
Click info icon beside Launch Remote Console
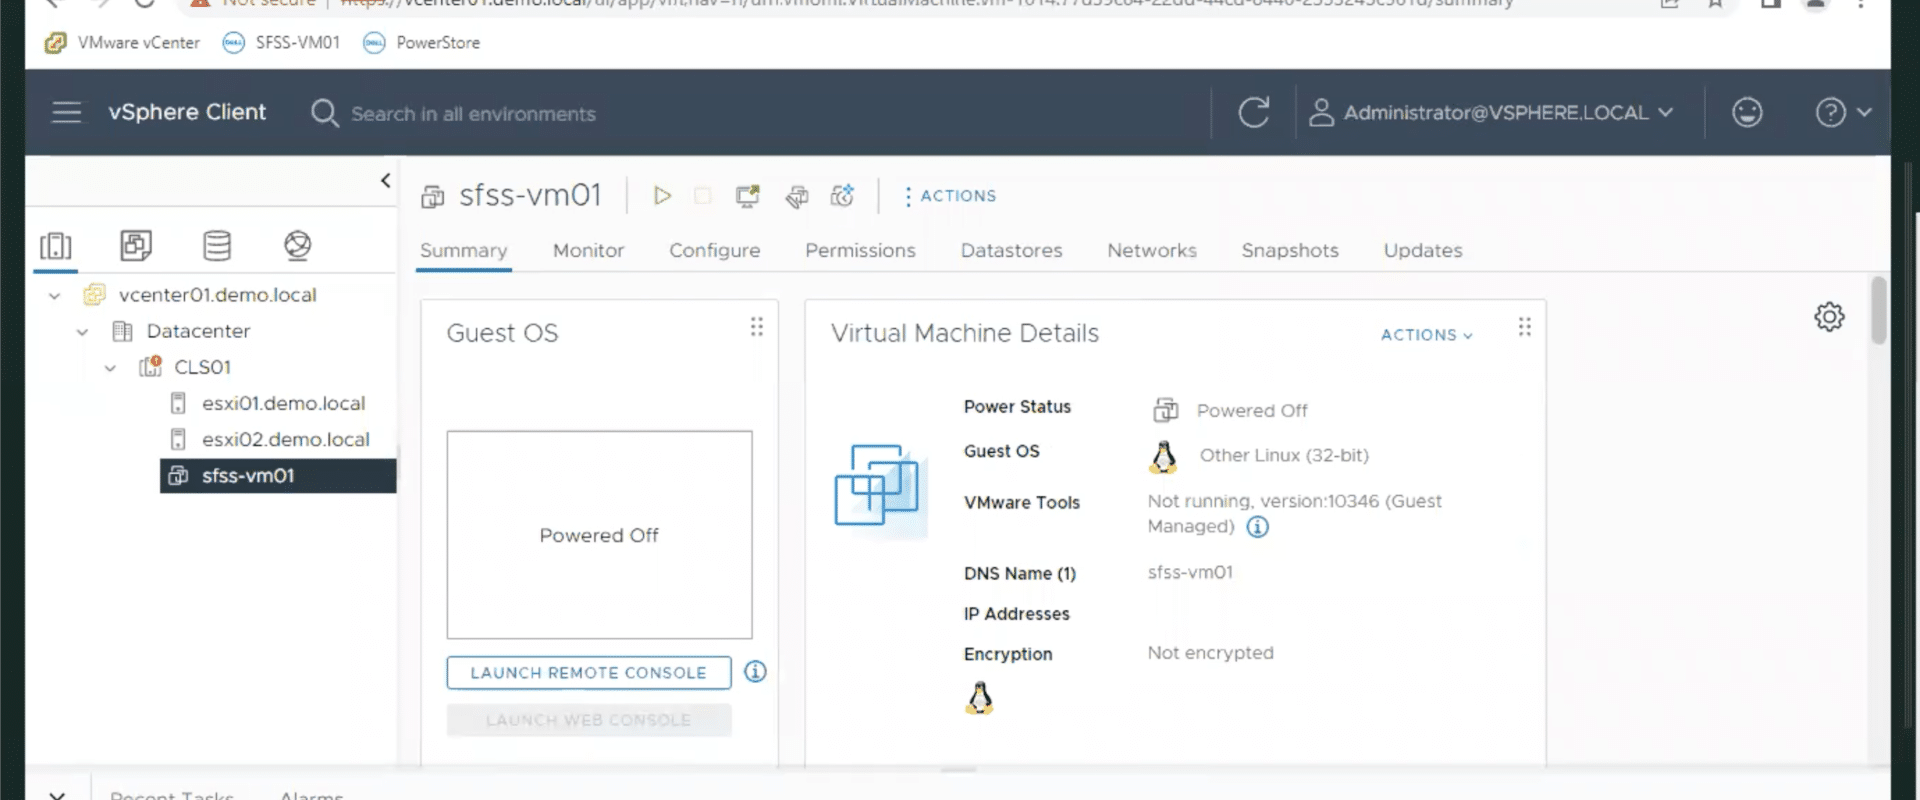(755, 672)
